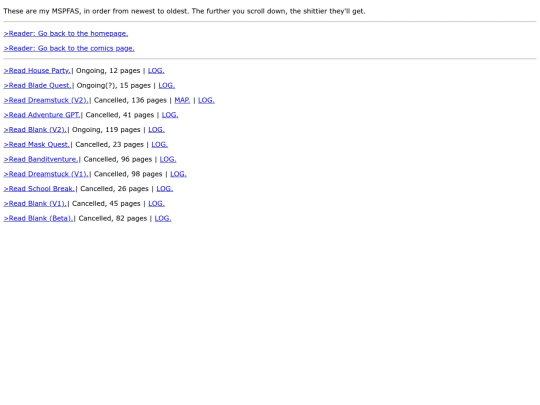Open Read Blank (V2) link
Screen dimensions: 540x405
(x=35, y=130)
